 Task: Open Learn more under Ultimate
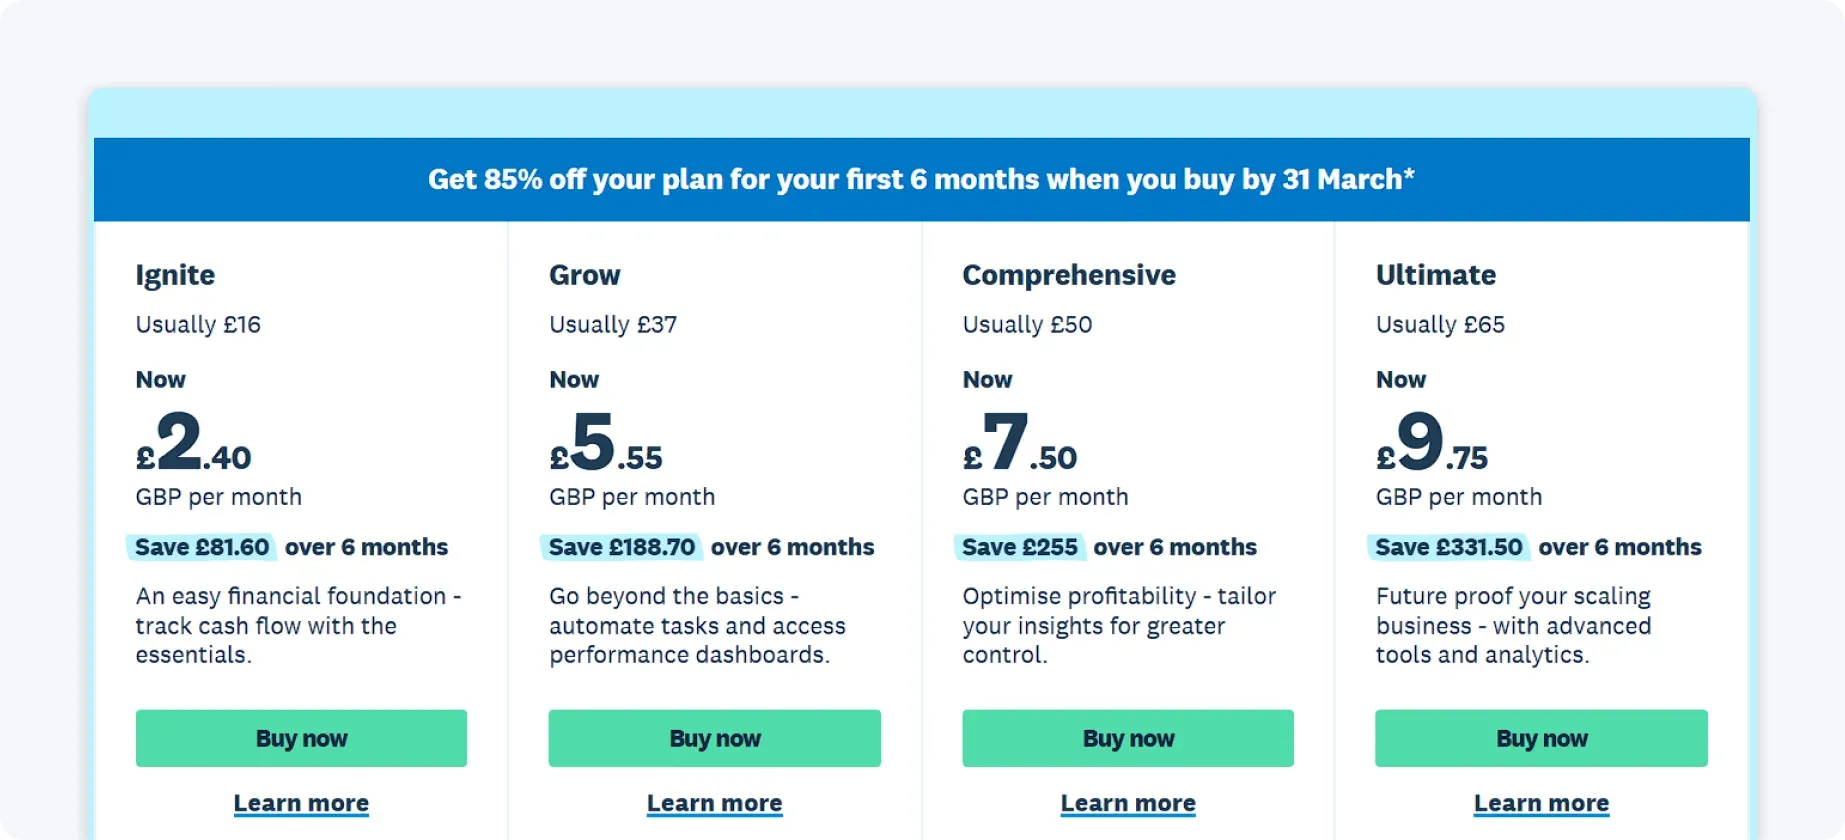coord(1541,803)
